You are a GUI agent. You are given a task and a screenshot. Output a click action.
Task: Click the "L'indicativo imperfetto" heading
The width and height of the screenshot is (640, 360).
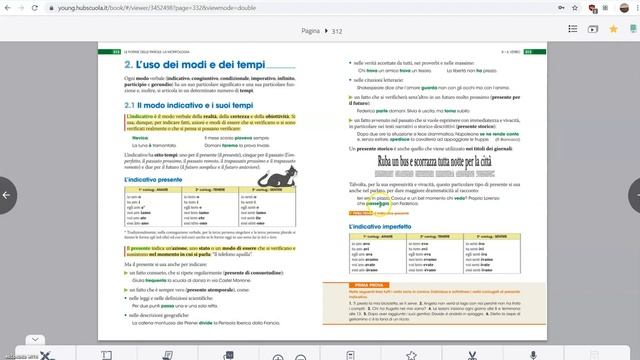pyautogui.click(x=380, y=227)
